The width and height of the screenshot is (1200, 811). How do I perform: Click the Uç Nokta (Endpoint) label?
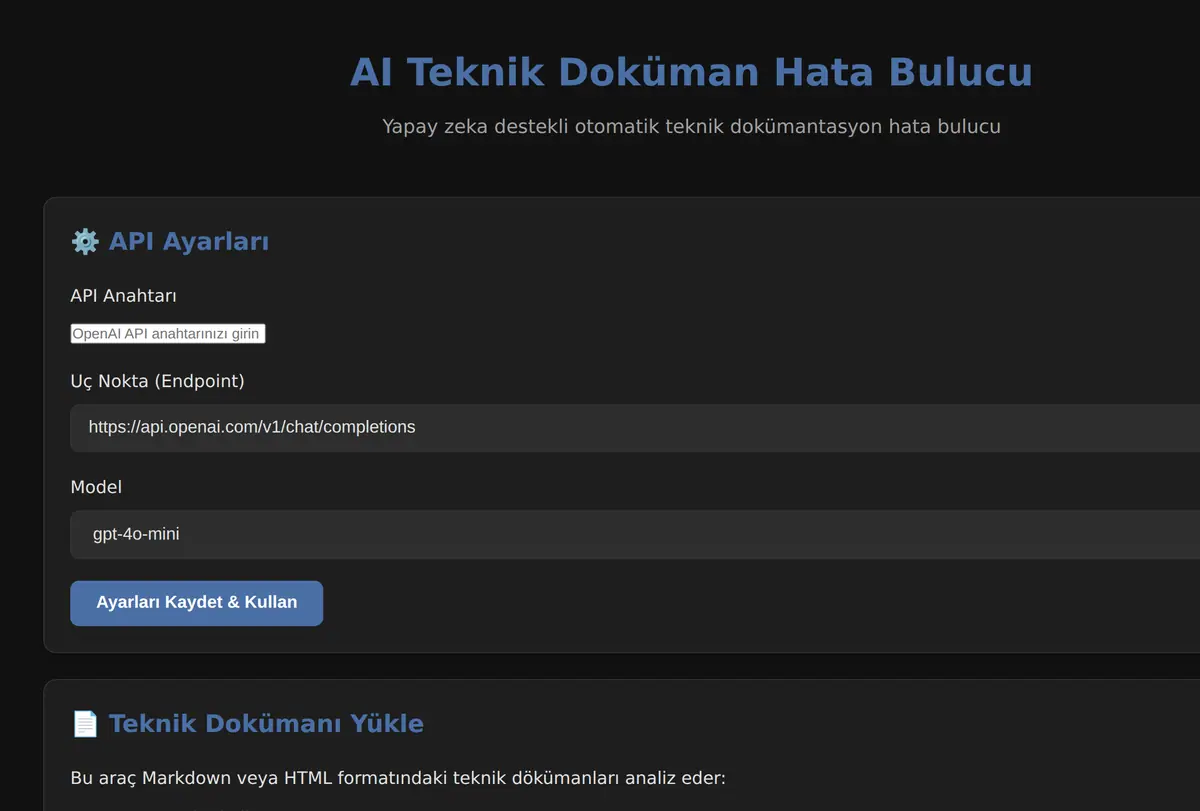click(x=158, y=381)
